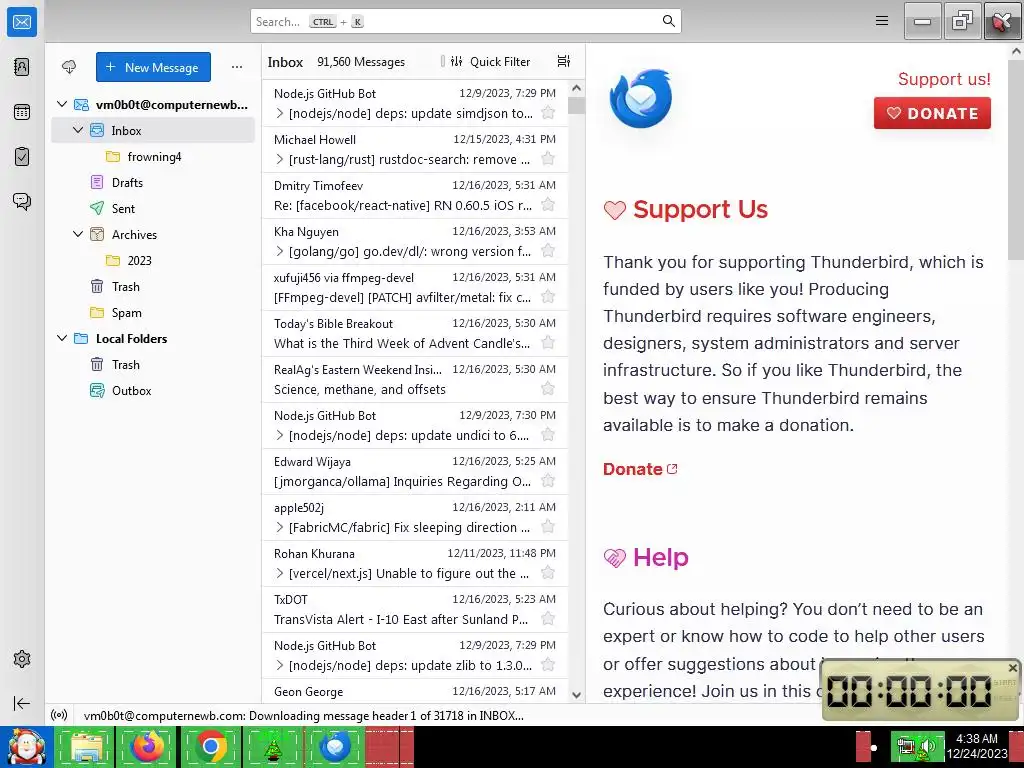Toggle the Quick Filter bar
The image size is (1024, 768).
491,61
